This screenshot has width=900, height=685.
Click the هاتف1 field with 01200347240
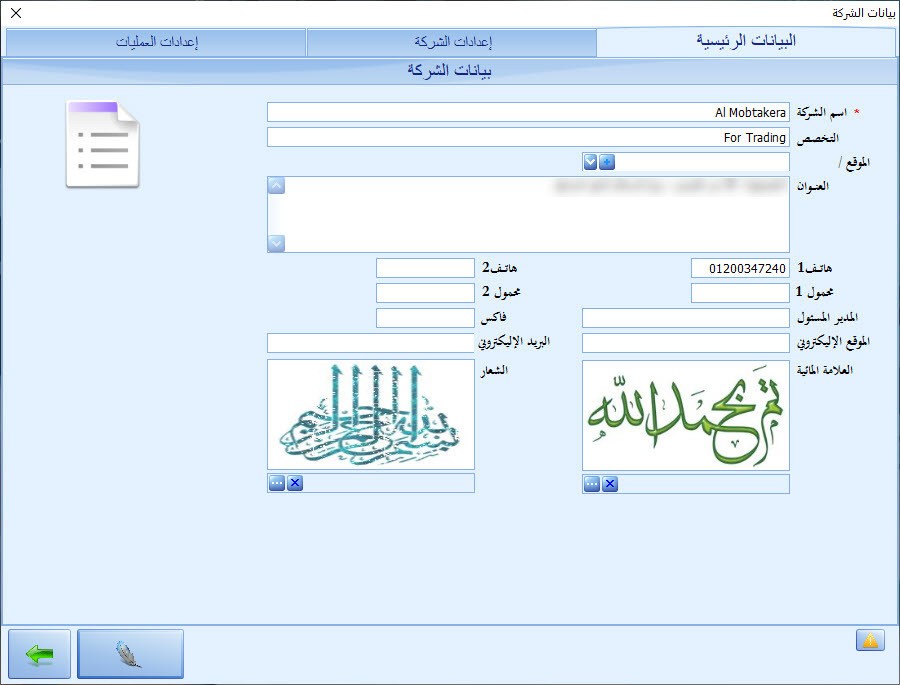click(x=740, y=268)
